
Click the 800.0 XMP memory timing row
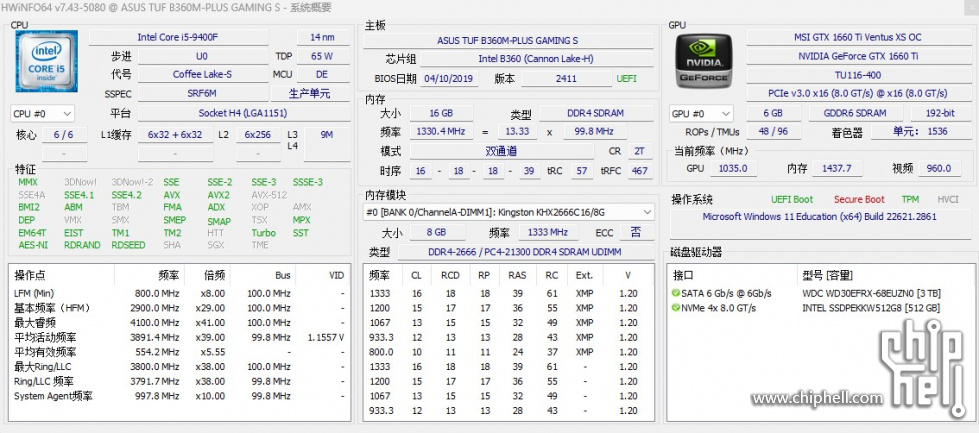tap(508, 352)
